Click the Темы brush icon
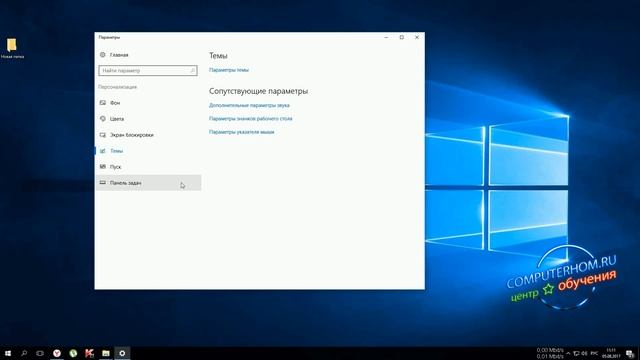 (102, 151)
